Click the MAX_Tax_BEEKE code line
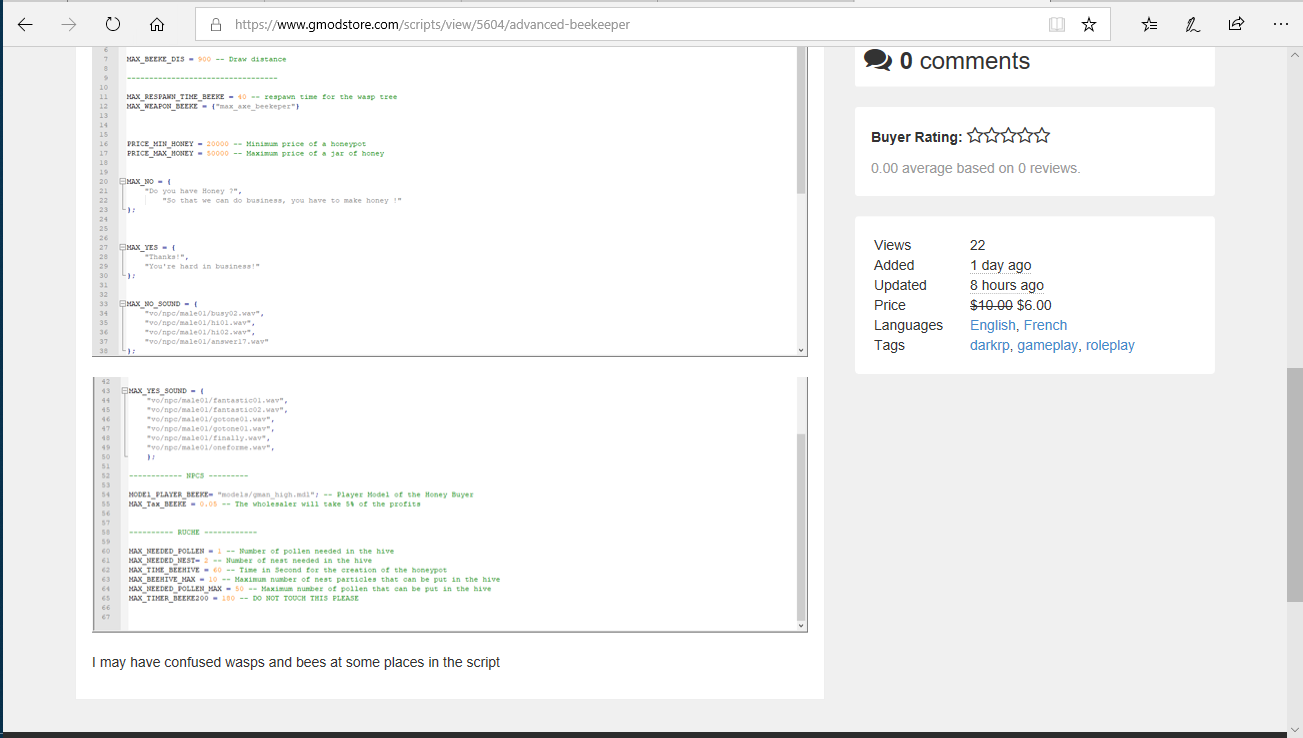Viewport: 1303px width, 738px height. [x=275, y=504]
